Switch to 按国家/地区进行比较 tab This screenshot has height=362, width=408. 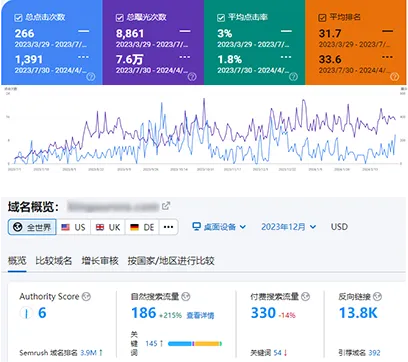point(171,261)
